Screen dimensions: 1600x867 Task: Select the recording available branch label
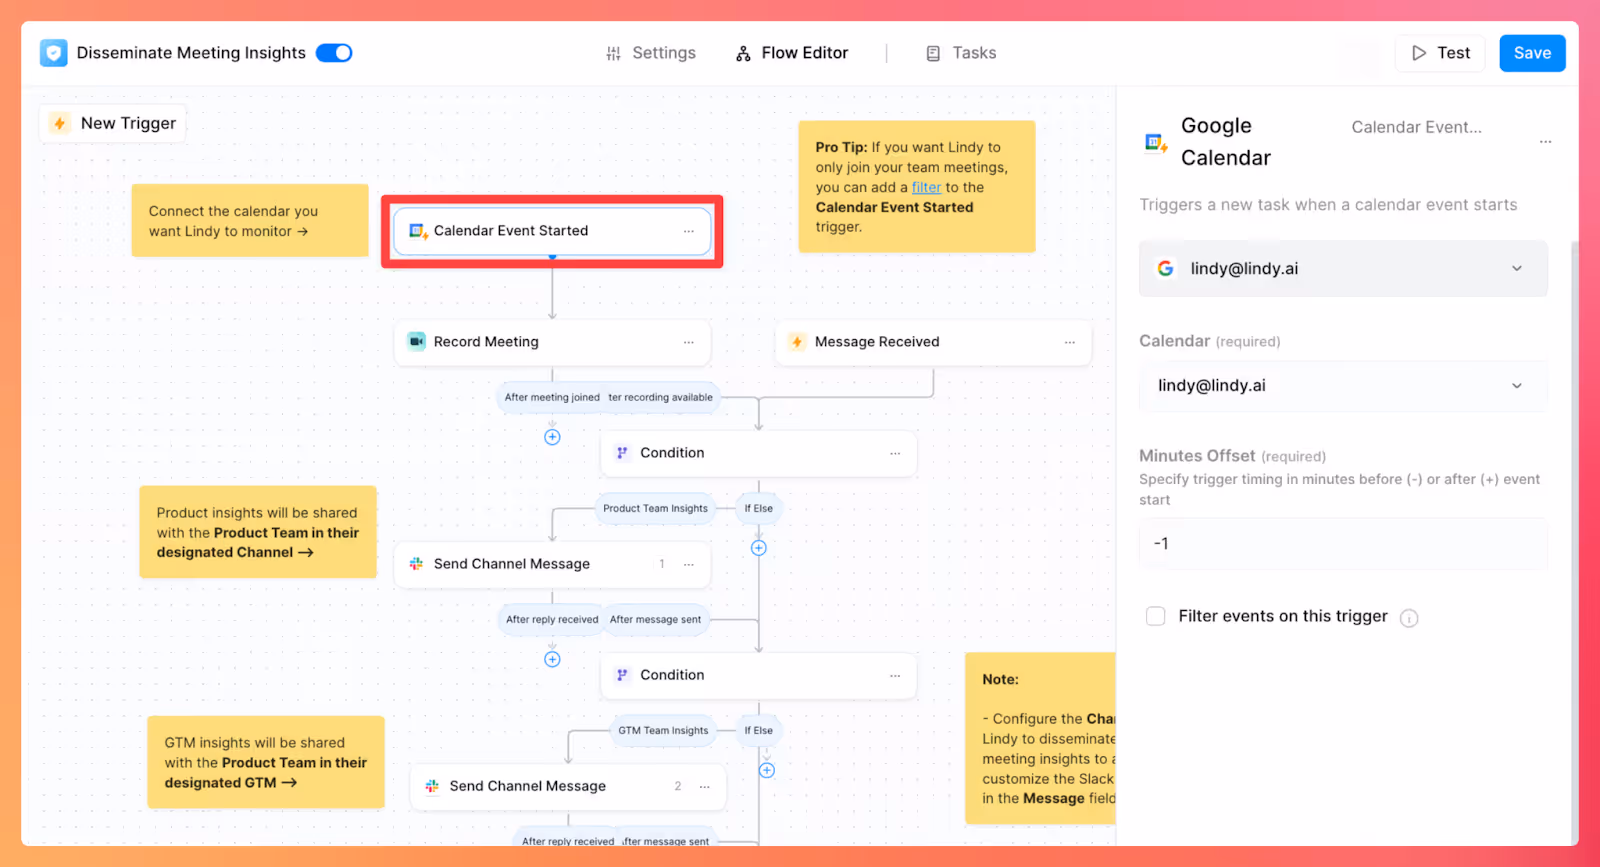[661, 397]
